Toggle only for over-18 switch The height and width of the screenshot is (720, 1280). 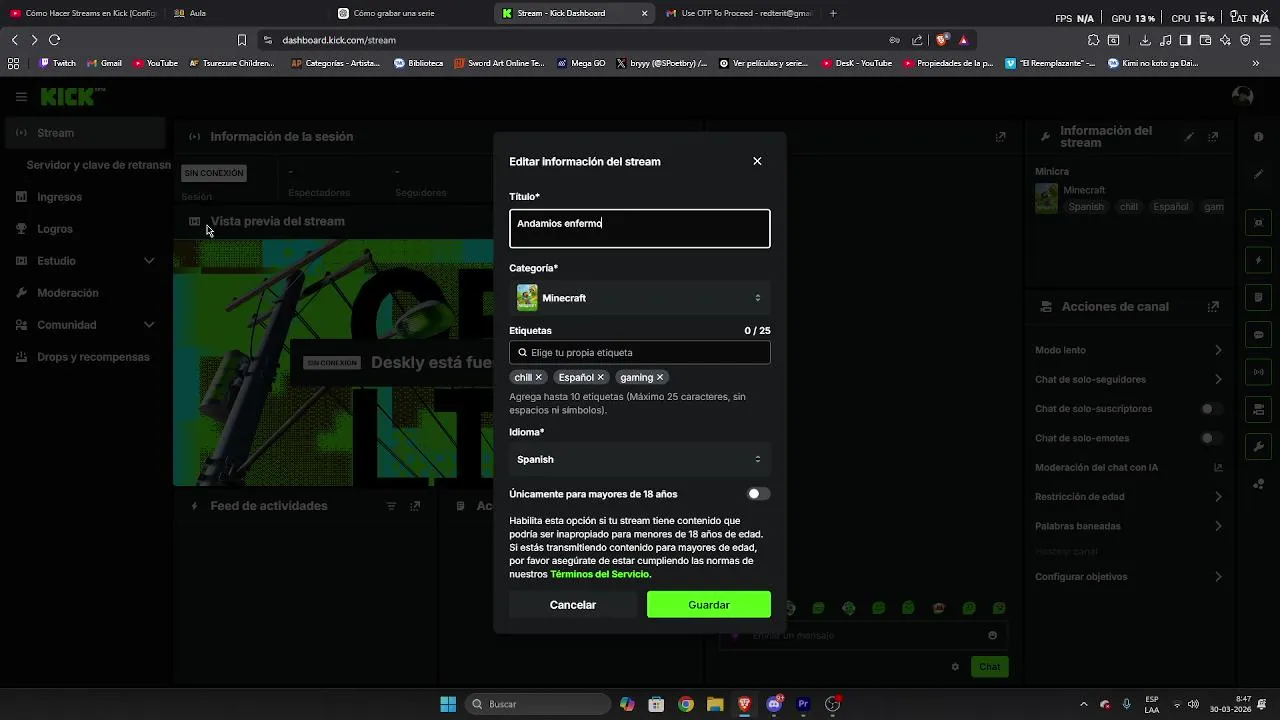(x=759, y=494)
